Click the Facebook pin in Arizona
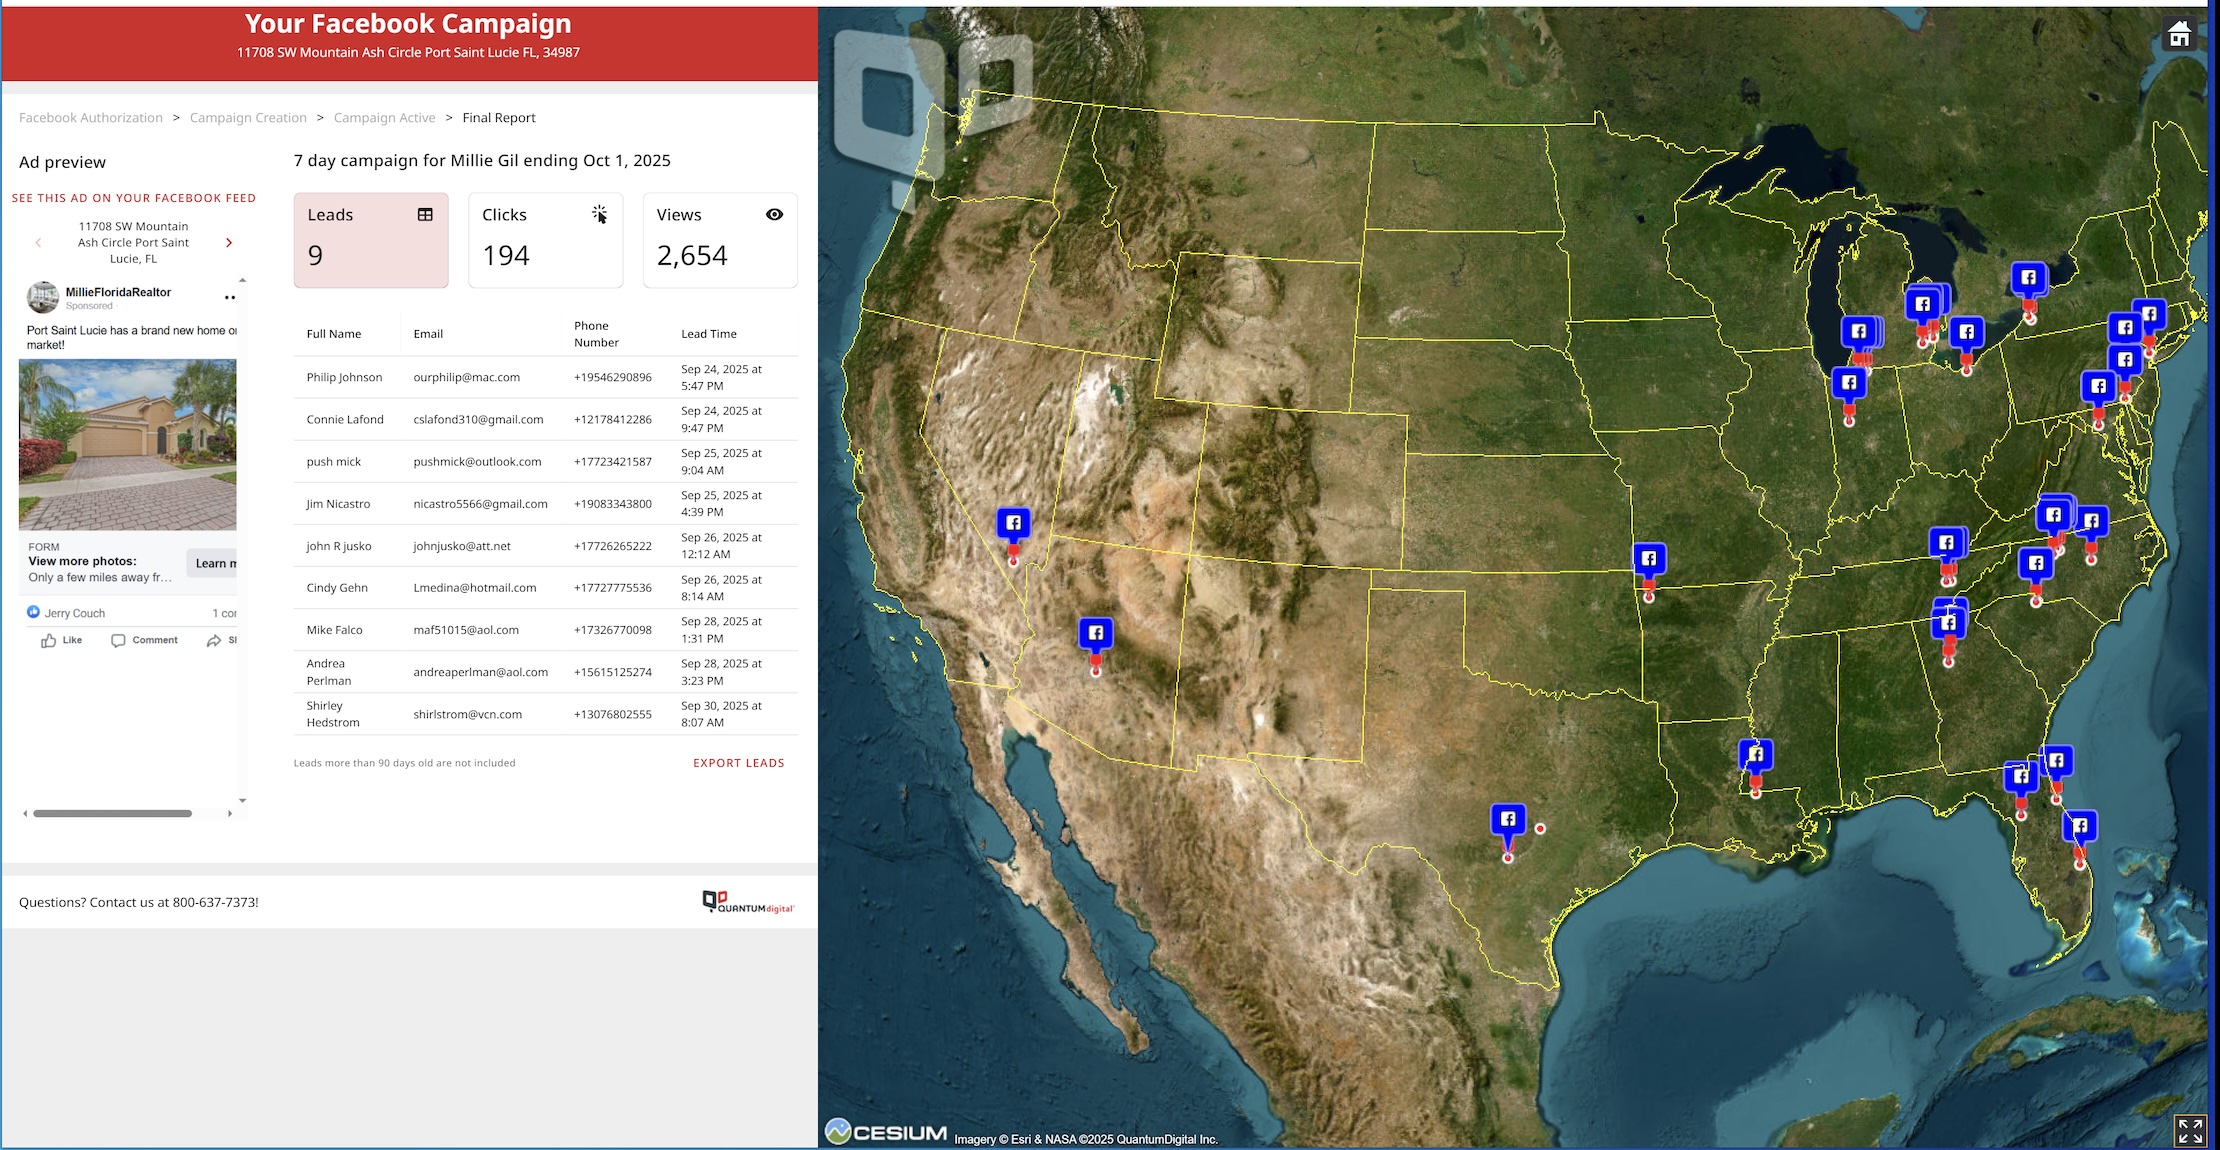 (x=1096, y=633)
